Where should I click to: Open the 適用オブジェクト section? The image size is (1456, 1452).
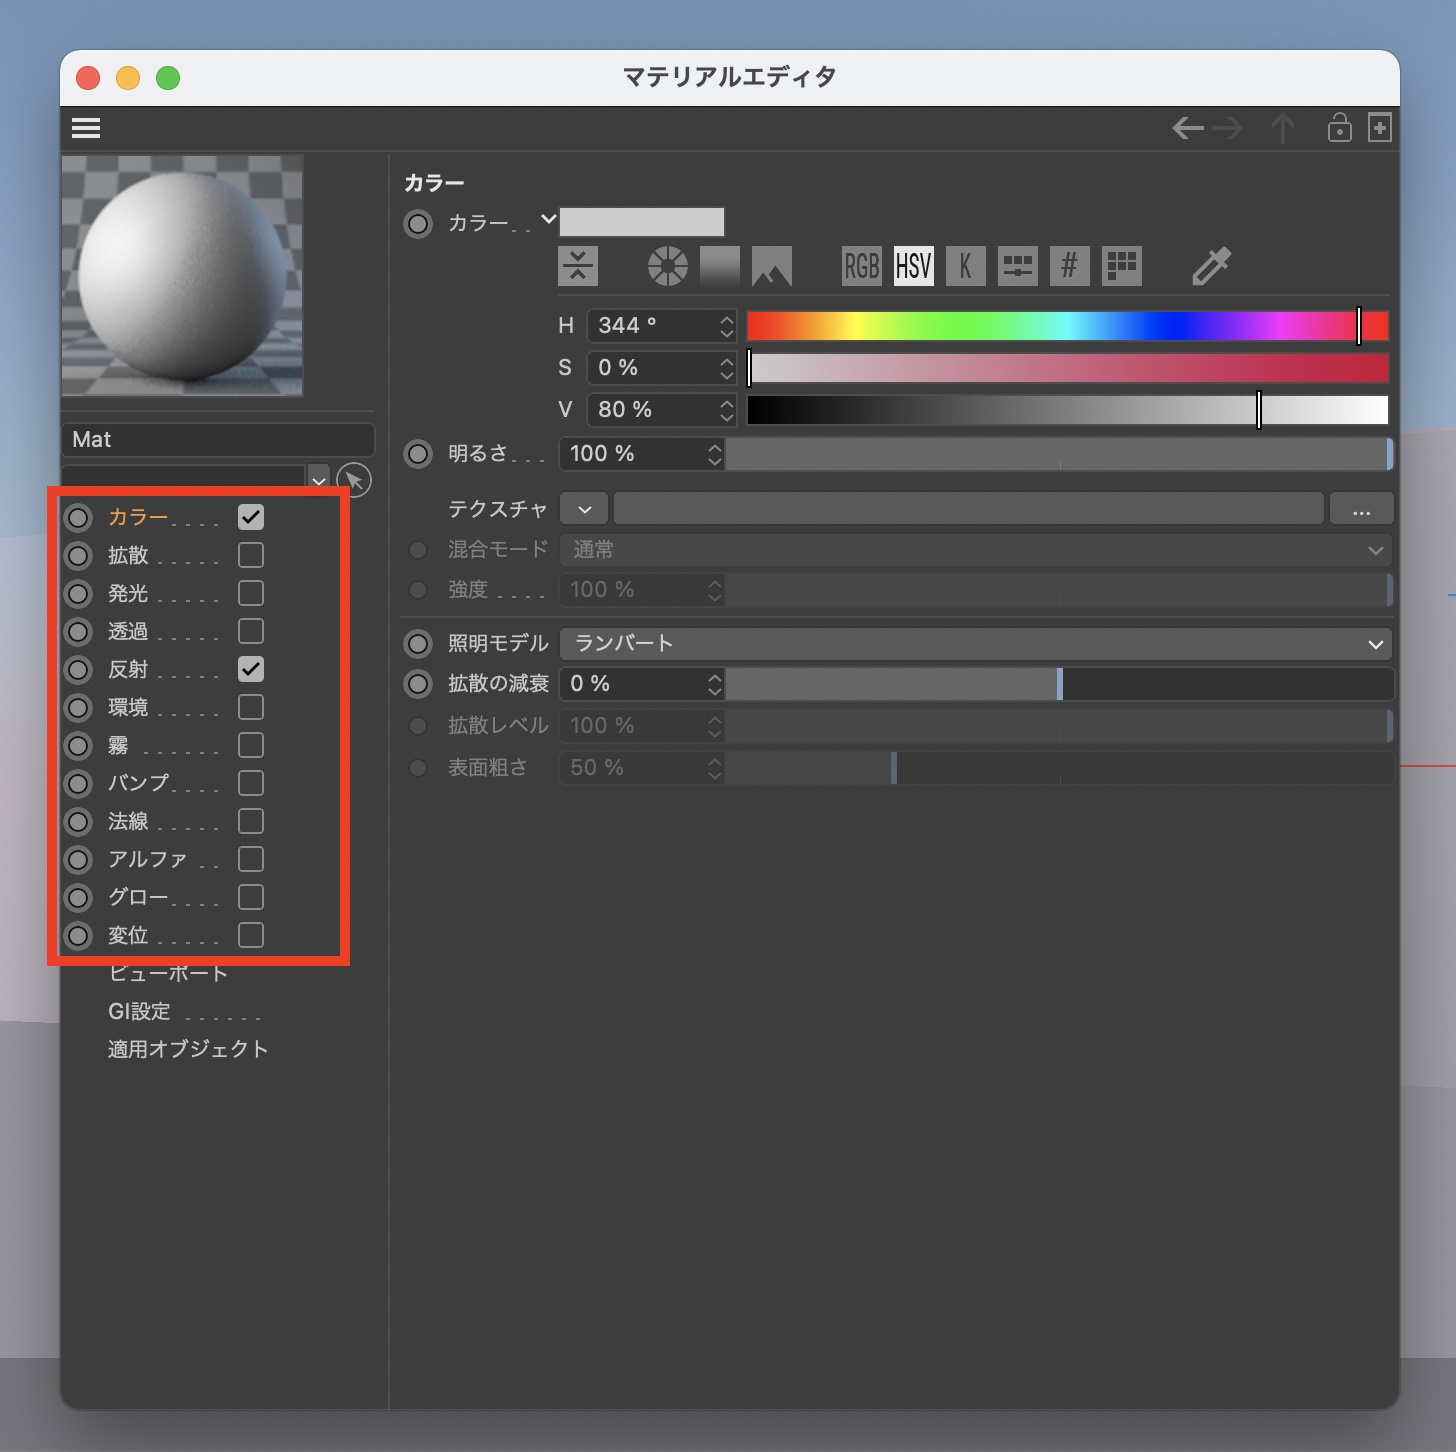(188, 1049)
